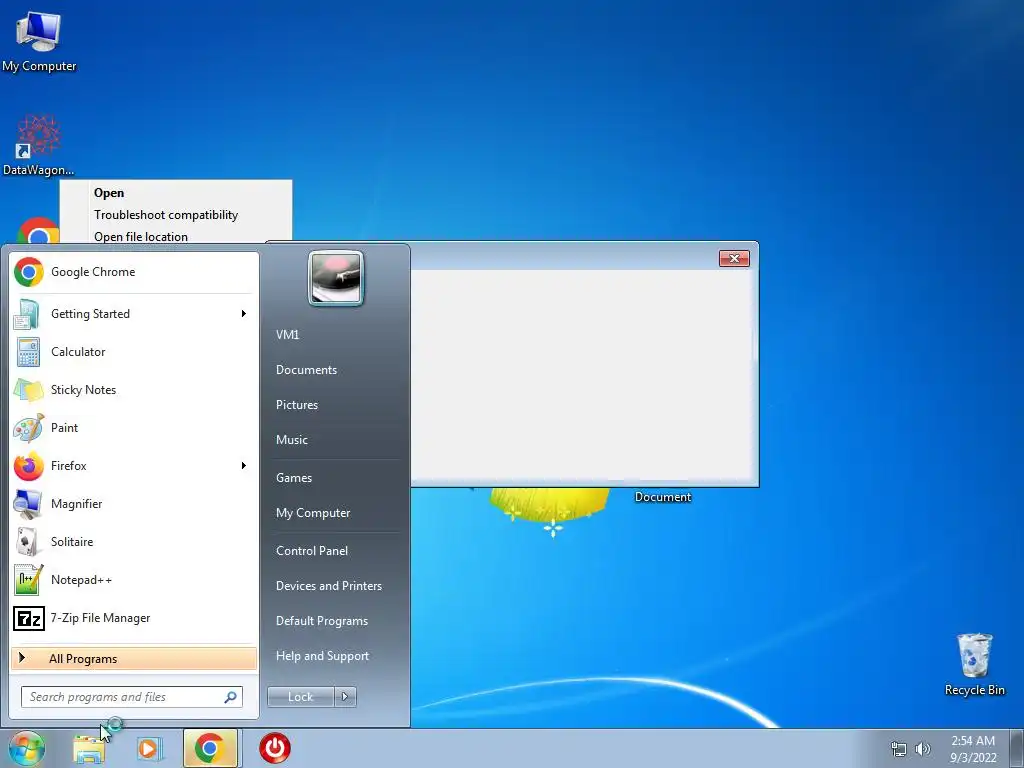This screenshot has width=1024, height=768.
Task: Switch to Chrome in the taskbar
Action: coord(210,748)
